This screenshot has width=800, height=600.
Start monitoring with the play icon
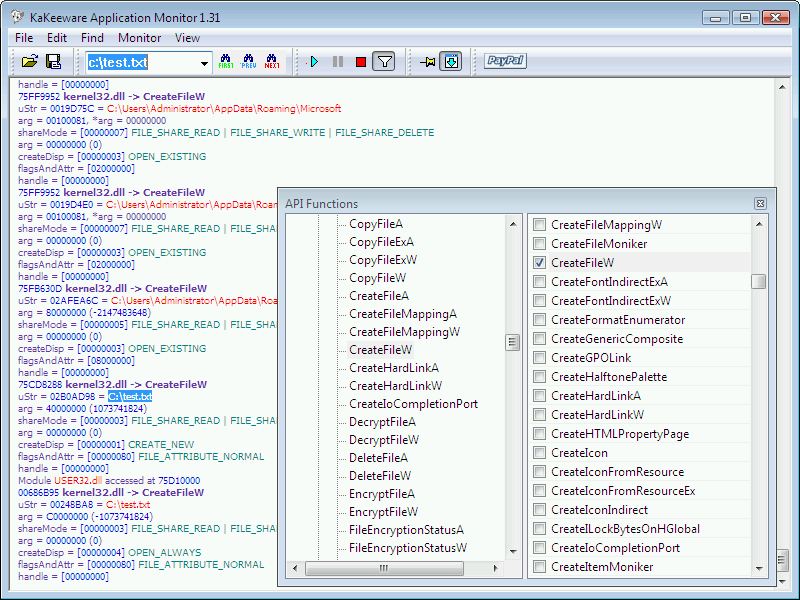click(x=314, y=62)
